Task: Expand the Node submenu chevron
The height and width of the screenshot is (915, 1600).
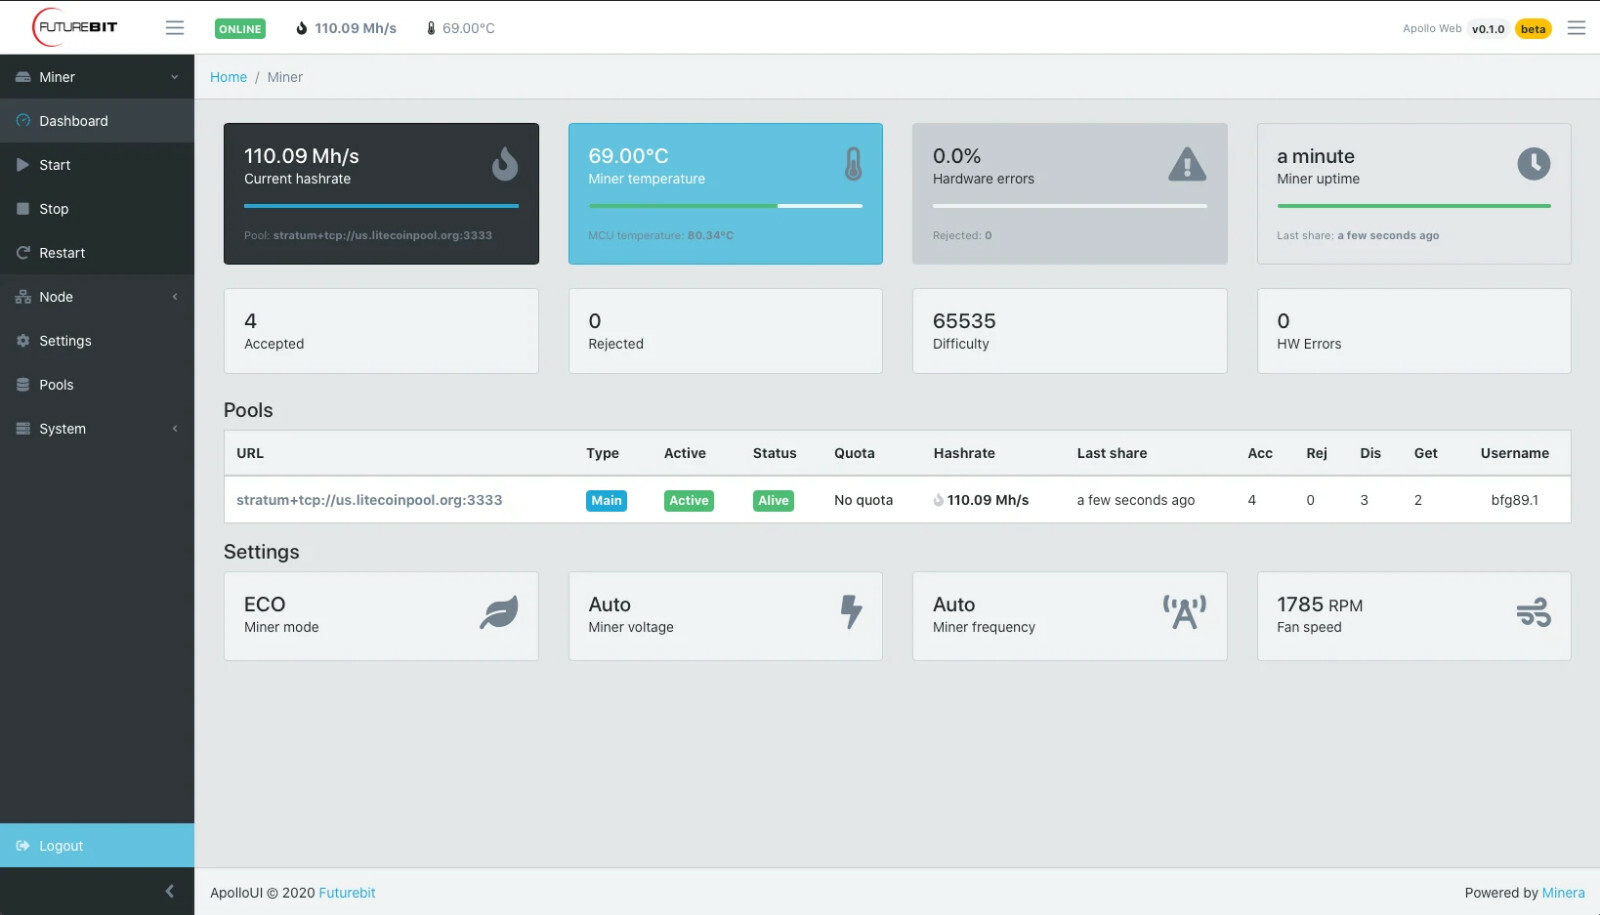Action: (x=175, y=297)
